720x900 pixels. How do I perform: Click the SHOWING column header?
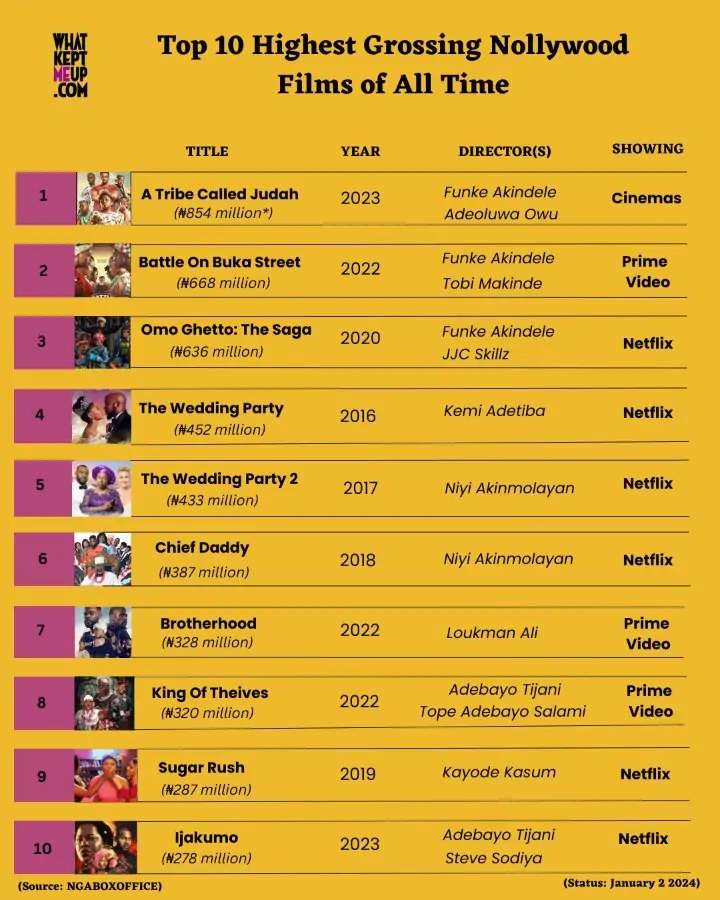click(x=647, y=149)
